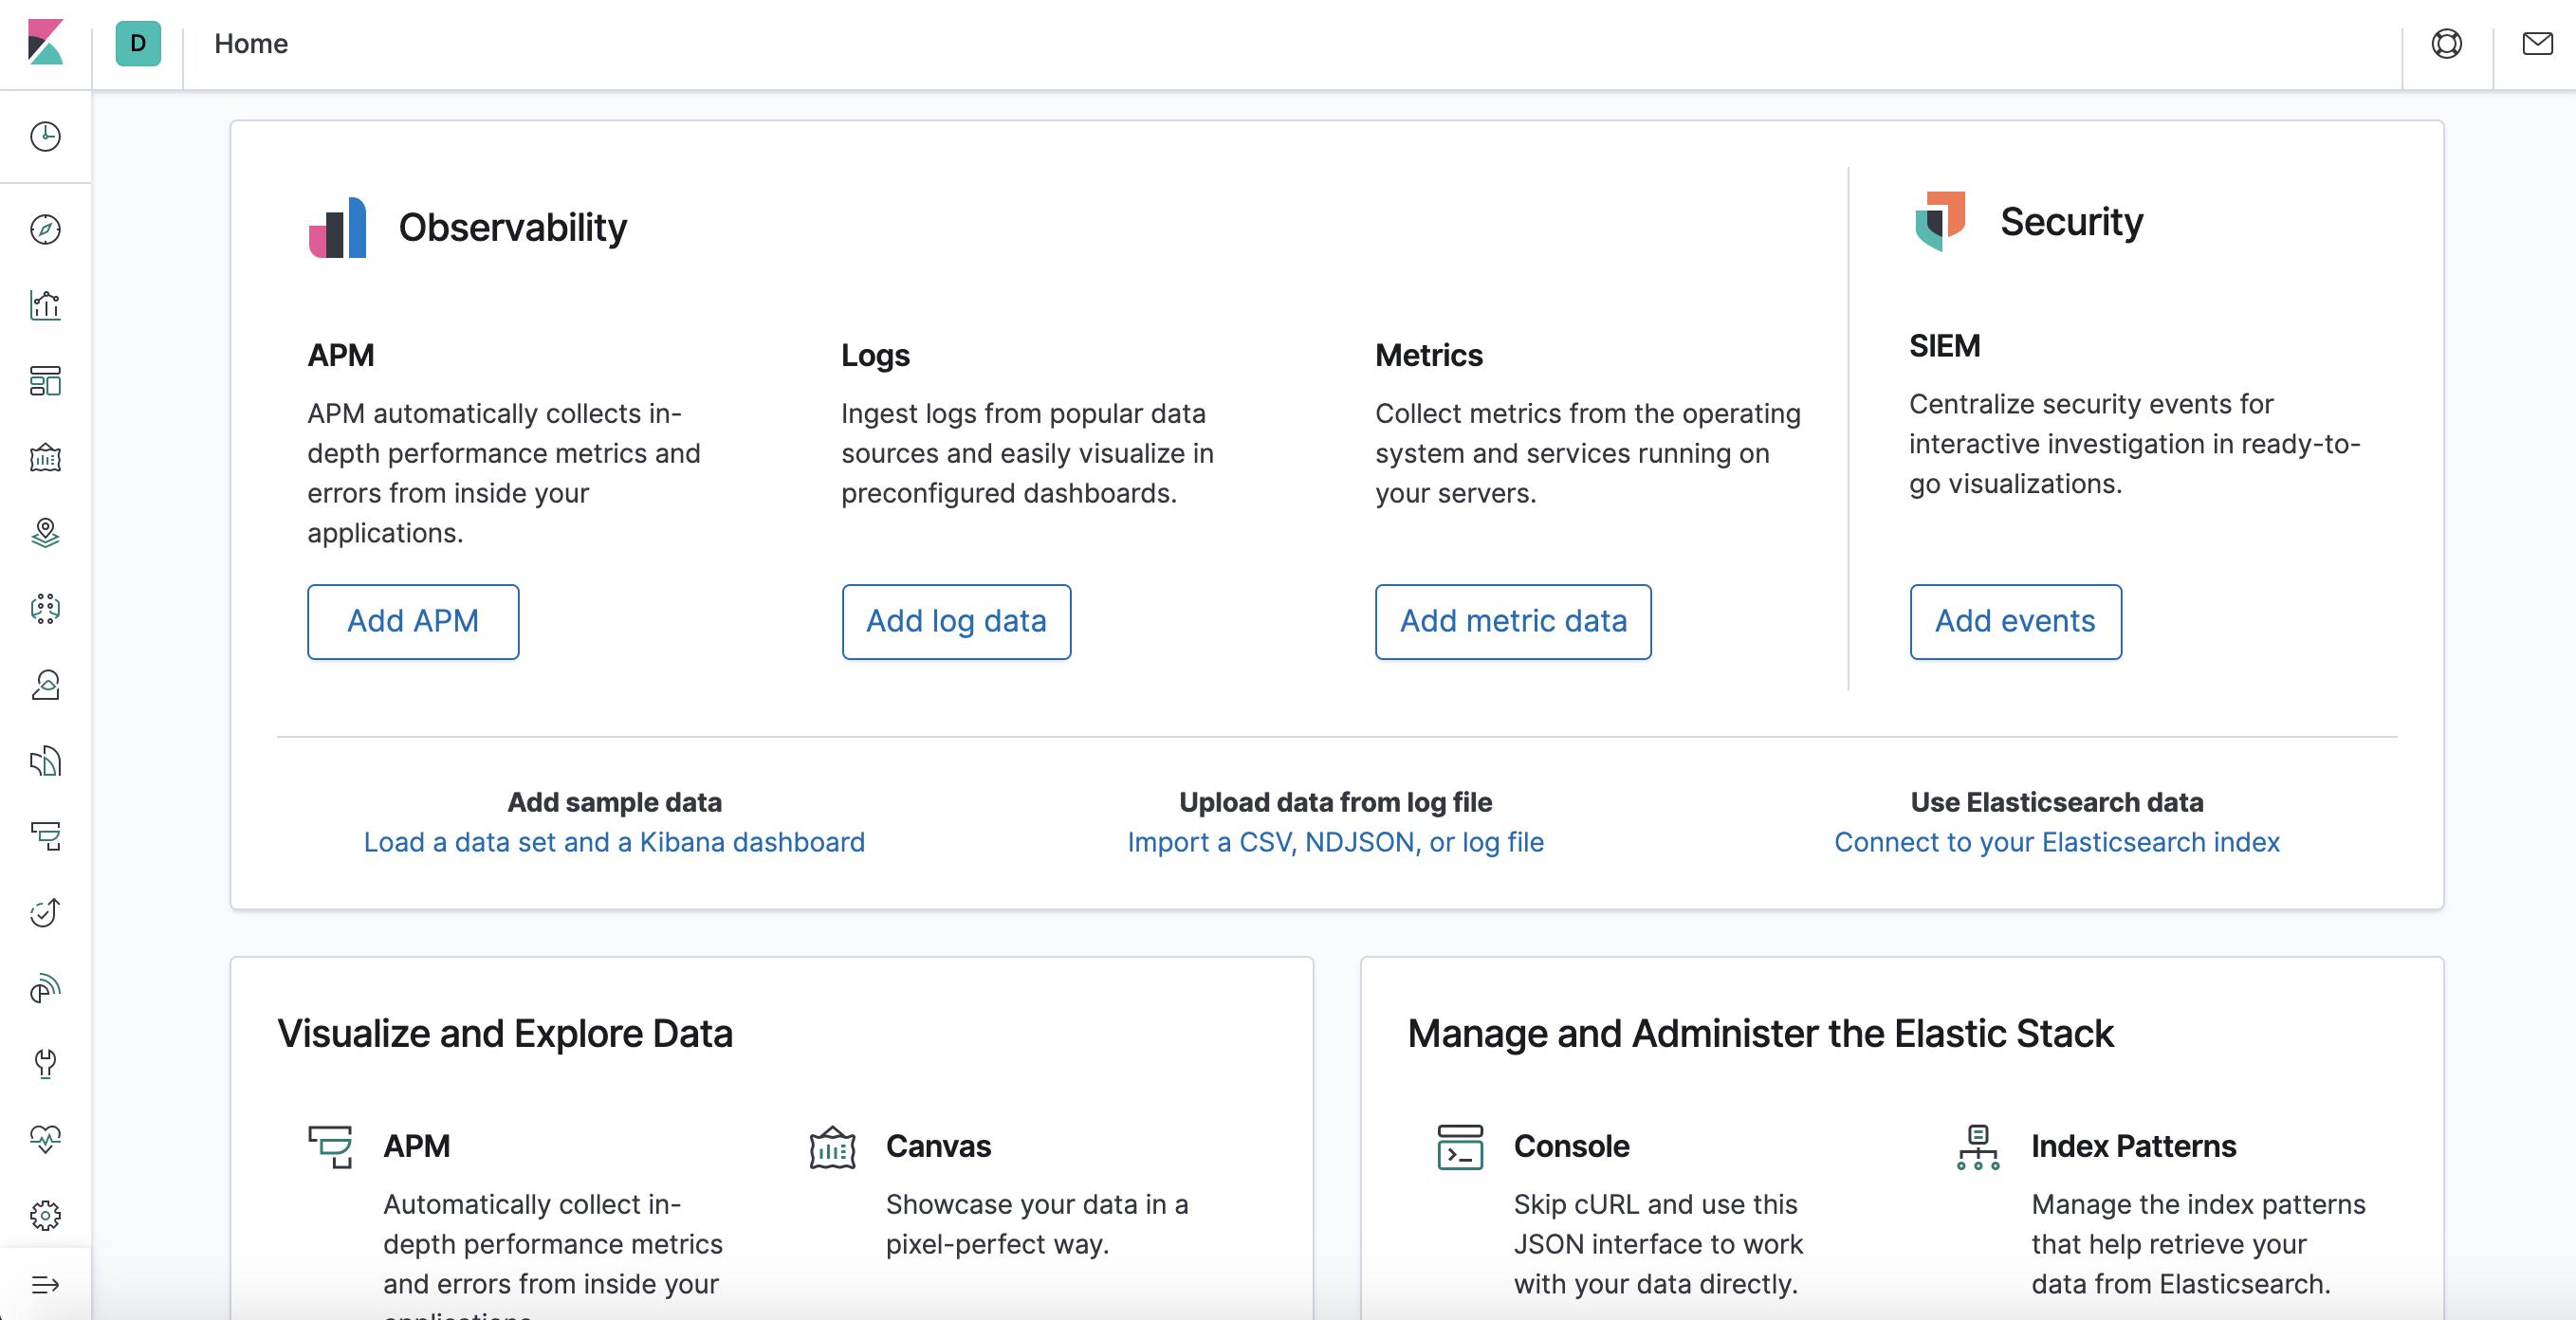Show recently viewed clock icon

[x=45, y=136]
